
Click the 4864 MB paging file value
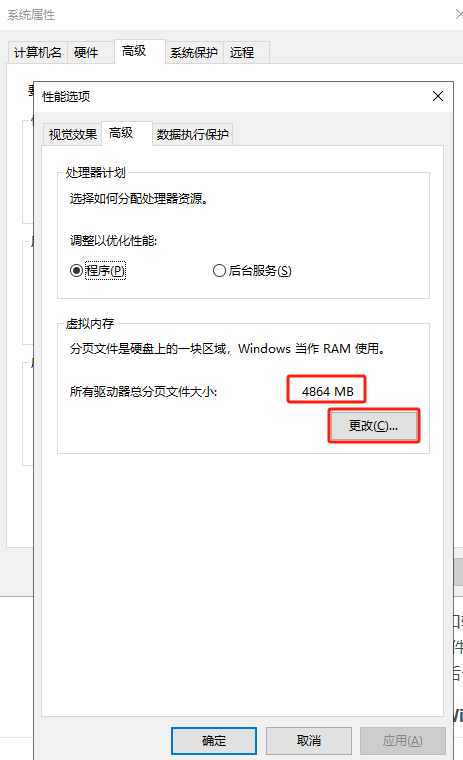click(328, 391)
